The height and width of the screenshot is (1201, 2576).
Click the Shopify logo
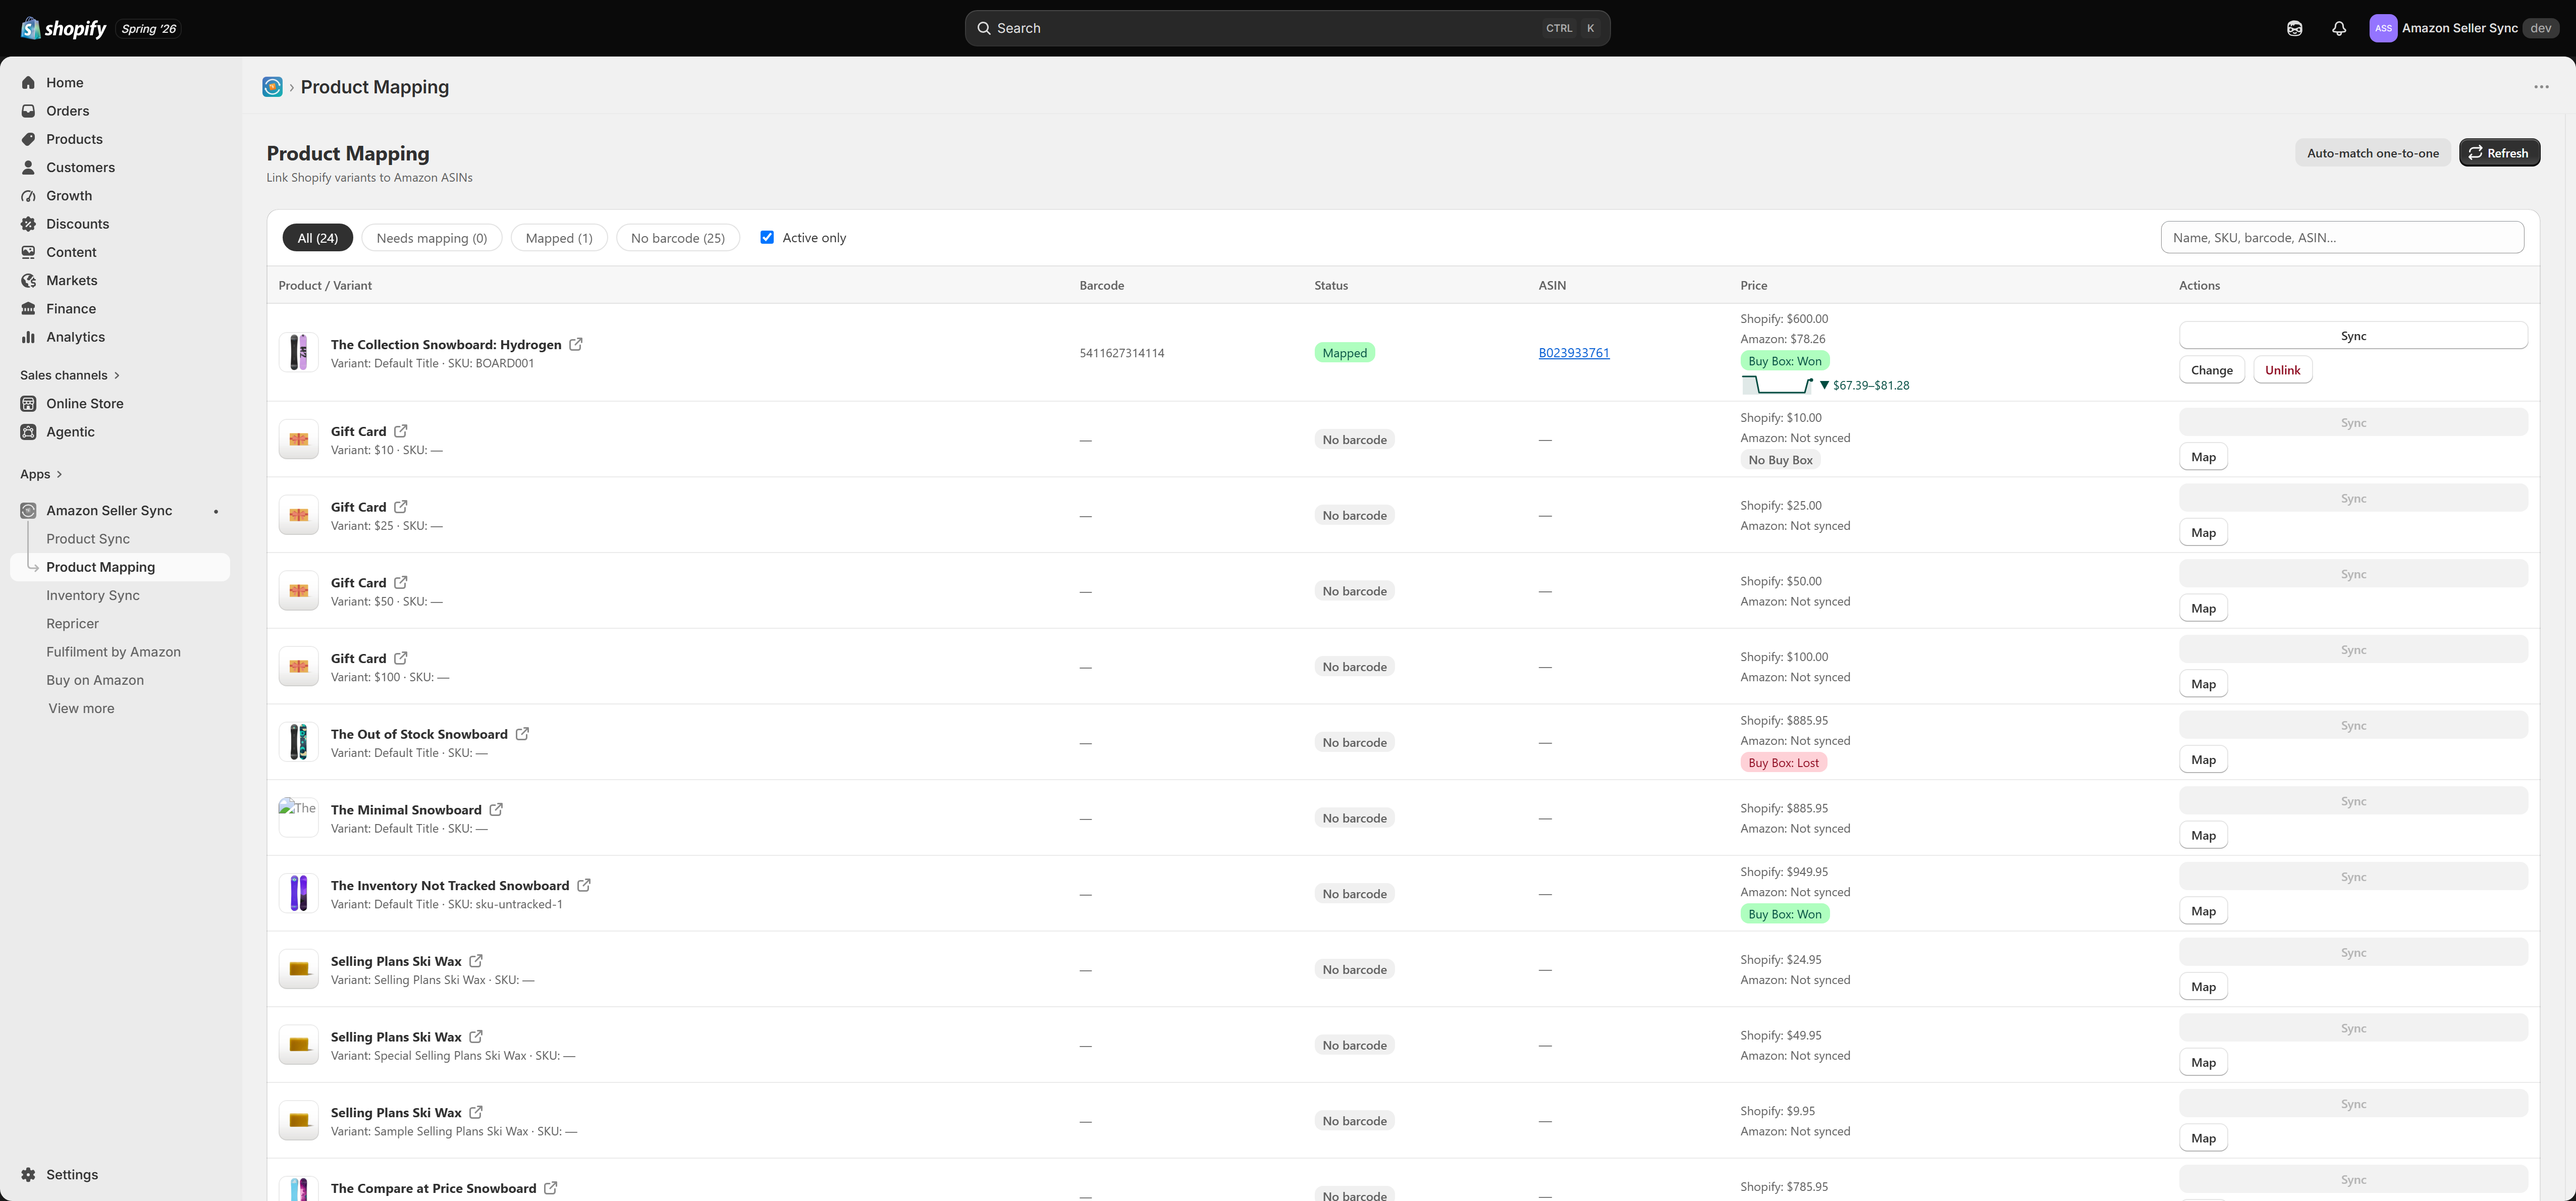tap(63, 28)
